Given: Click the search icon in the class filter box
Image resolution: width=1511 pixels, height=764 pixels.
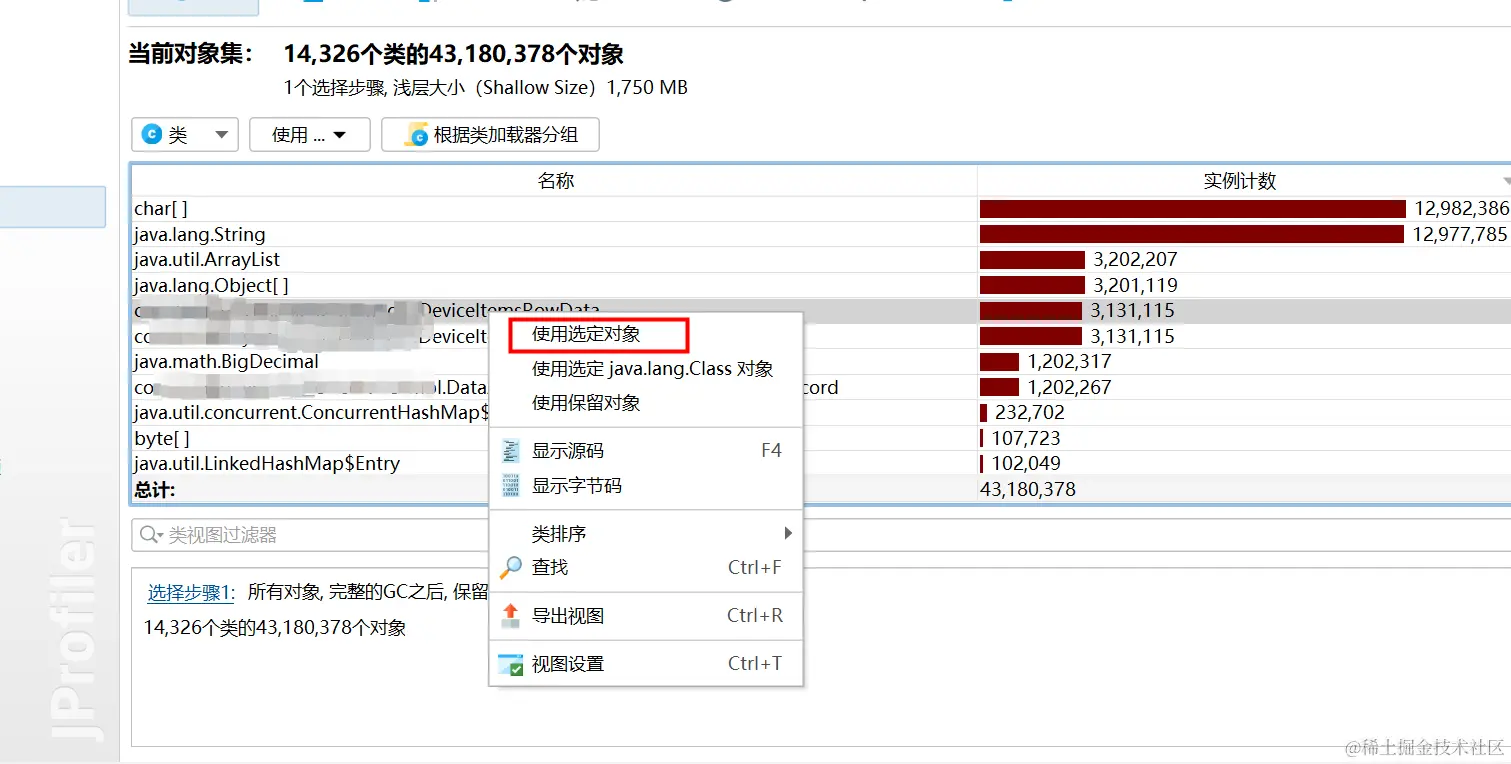Looking at the screenshot, I should pyautogui.click(x=151, y=535).
